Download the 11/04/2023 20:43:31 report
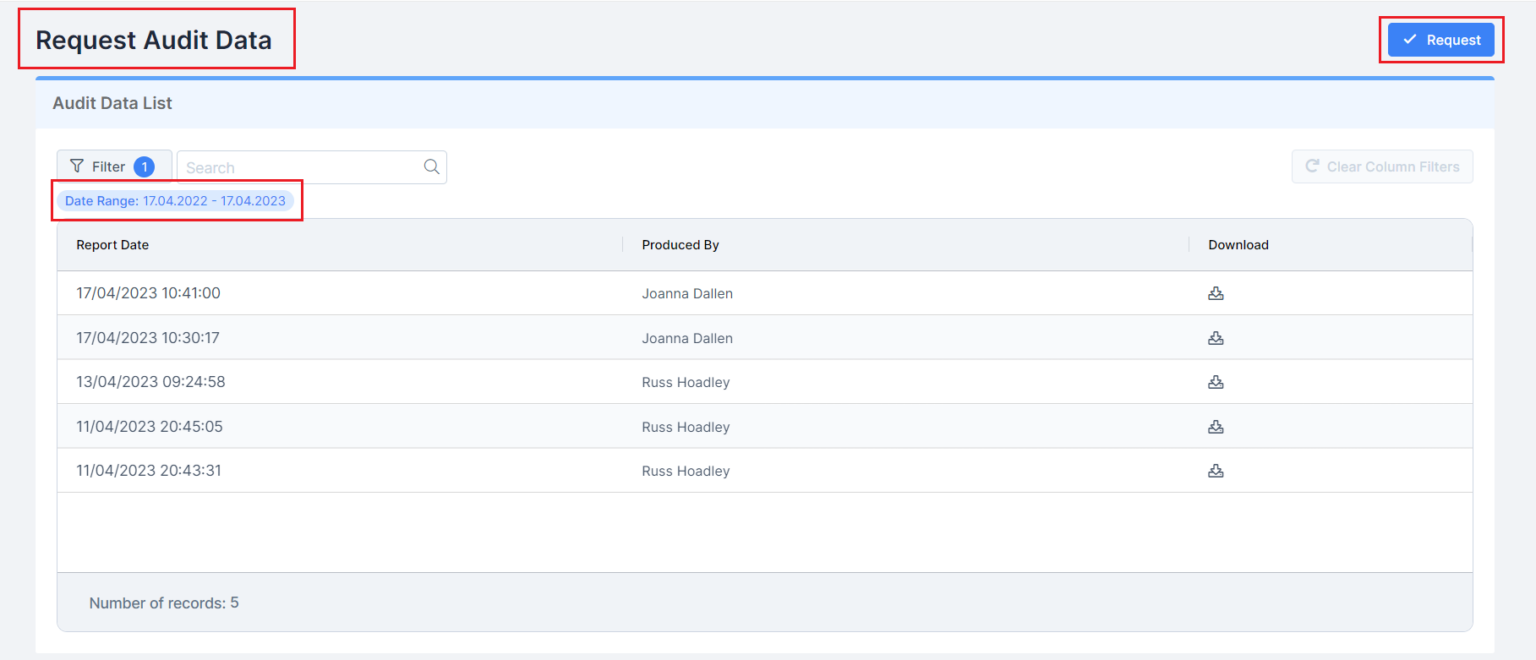The width and height of the screenshot is (1536, 660). [x=1215, y=470]
